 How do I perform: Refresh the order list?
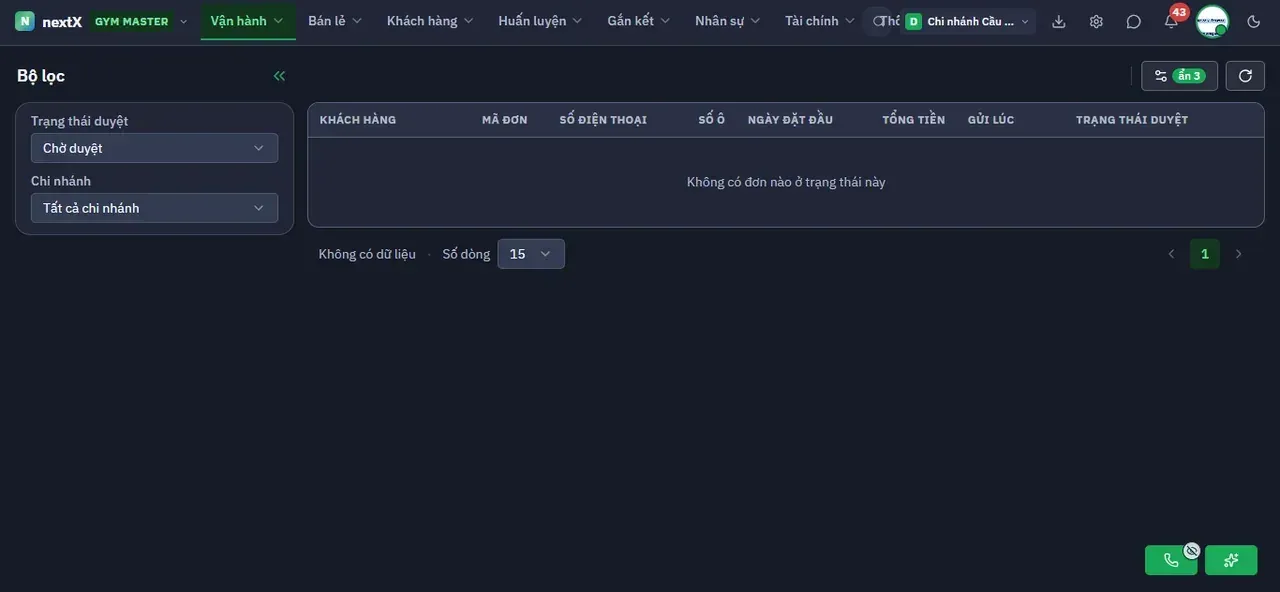click(1245, 76)
